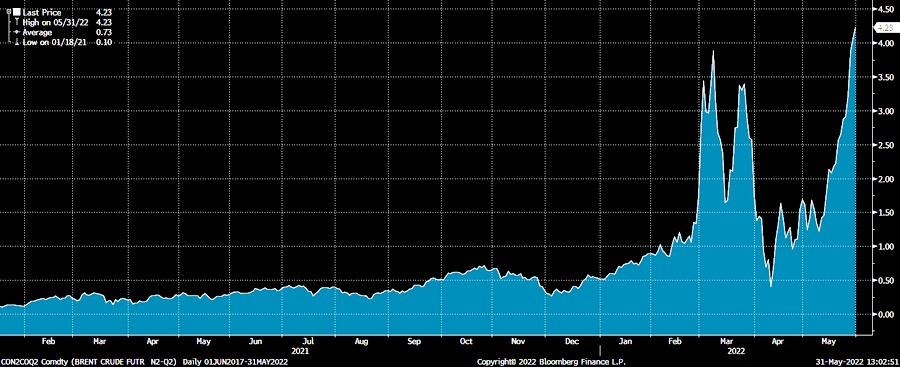Click the 0.00 y-axis label
Image resolution: width=900 pixels, height=367 pixels.
pyautogui.click(x=885, y=314)
